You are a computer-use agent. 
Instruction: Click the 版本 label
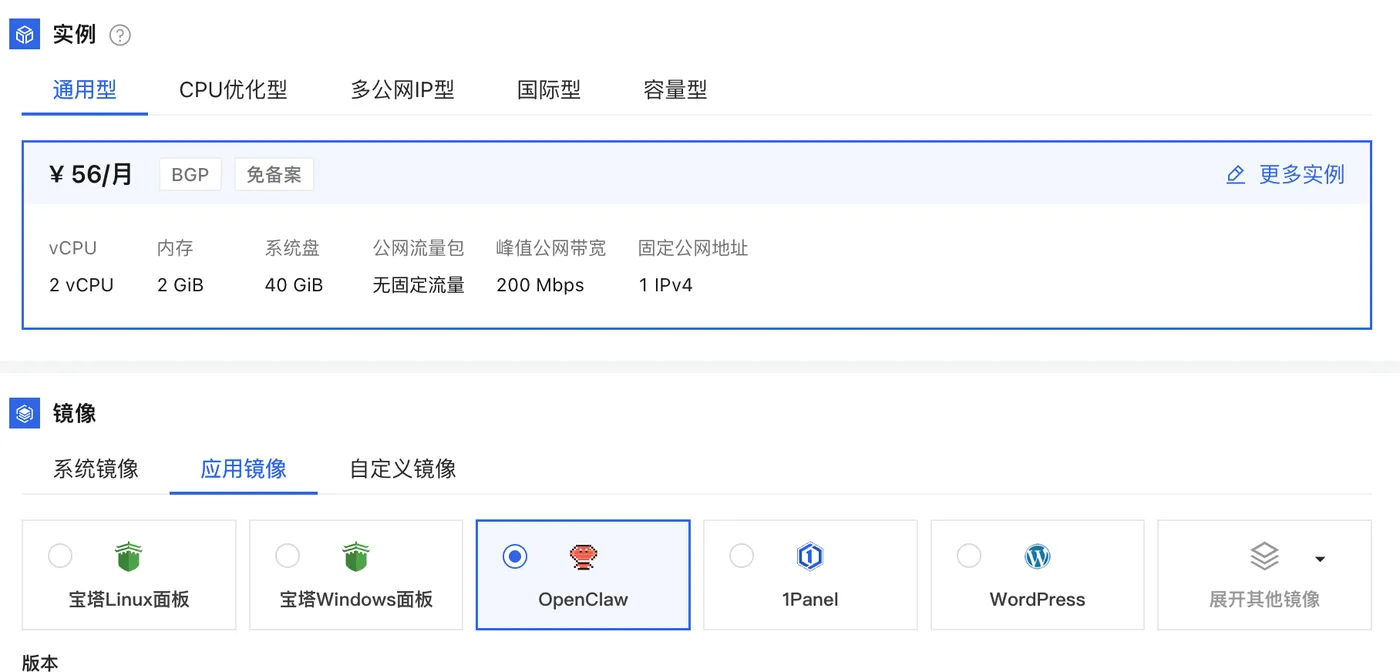40,662
